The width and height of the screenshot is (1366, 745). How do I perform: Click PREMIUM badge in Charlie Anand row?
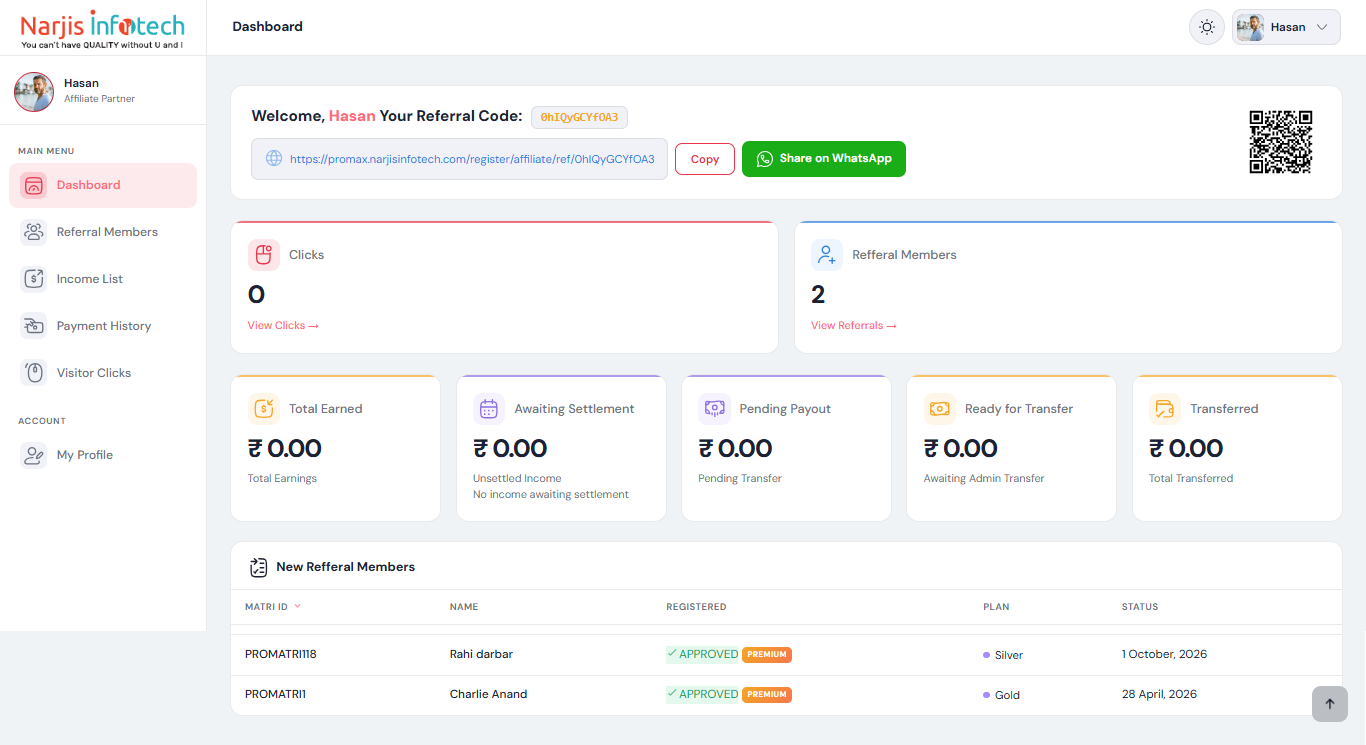(x=767, y=694)
